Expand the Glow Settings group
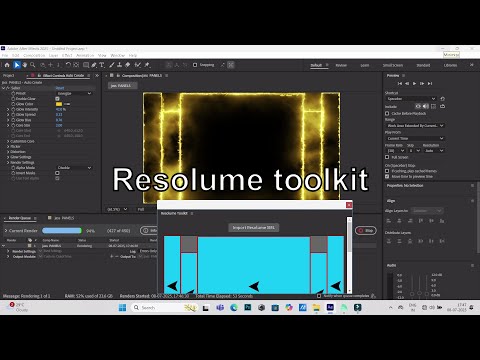This screenshot has height=360, width=480. tap(8, 157)
